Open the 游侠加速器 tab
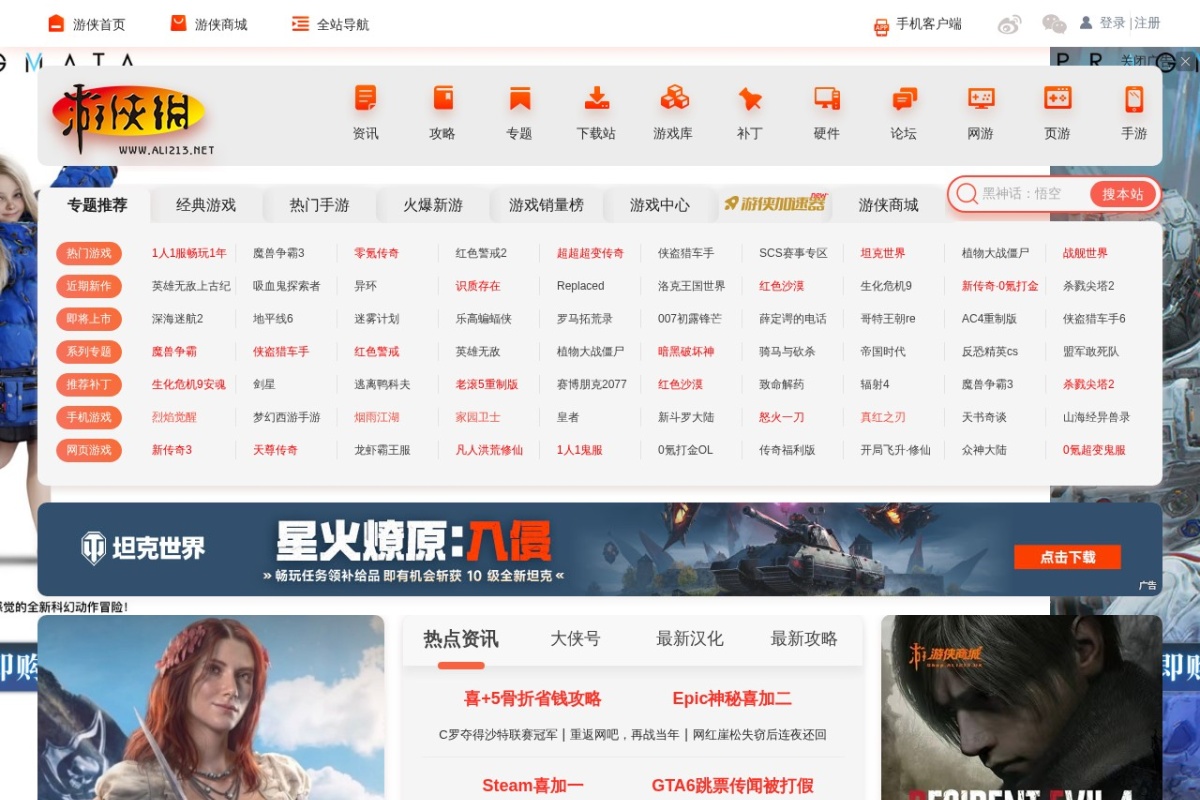 pos(775,204)
